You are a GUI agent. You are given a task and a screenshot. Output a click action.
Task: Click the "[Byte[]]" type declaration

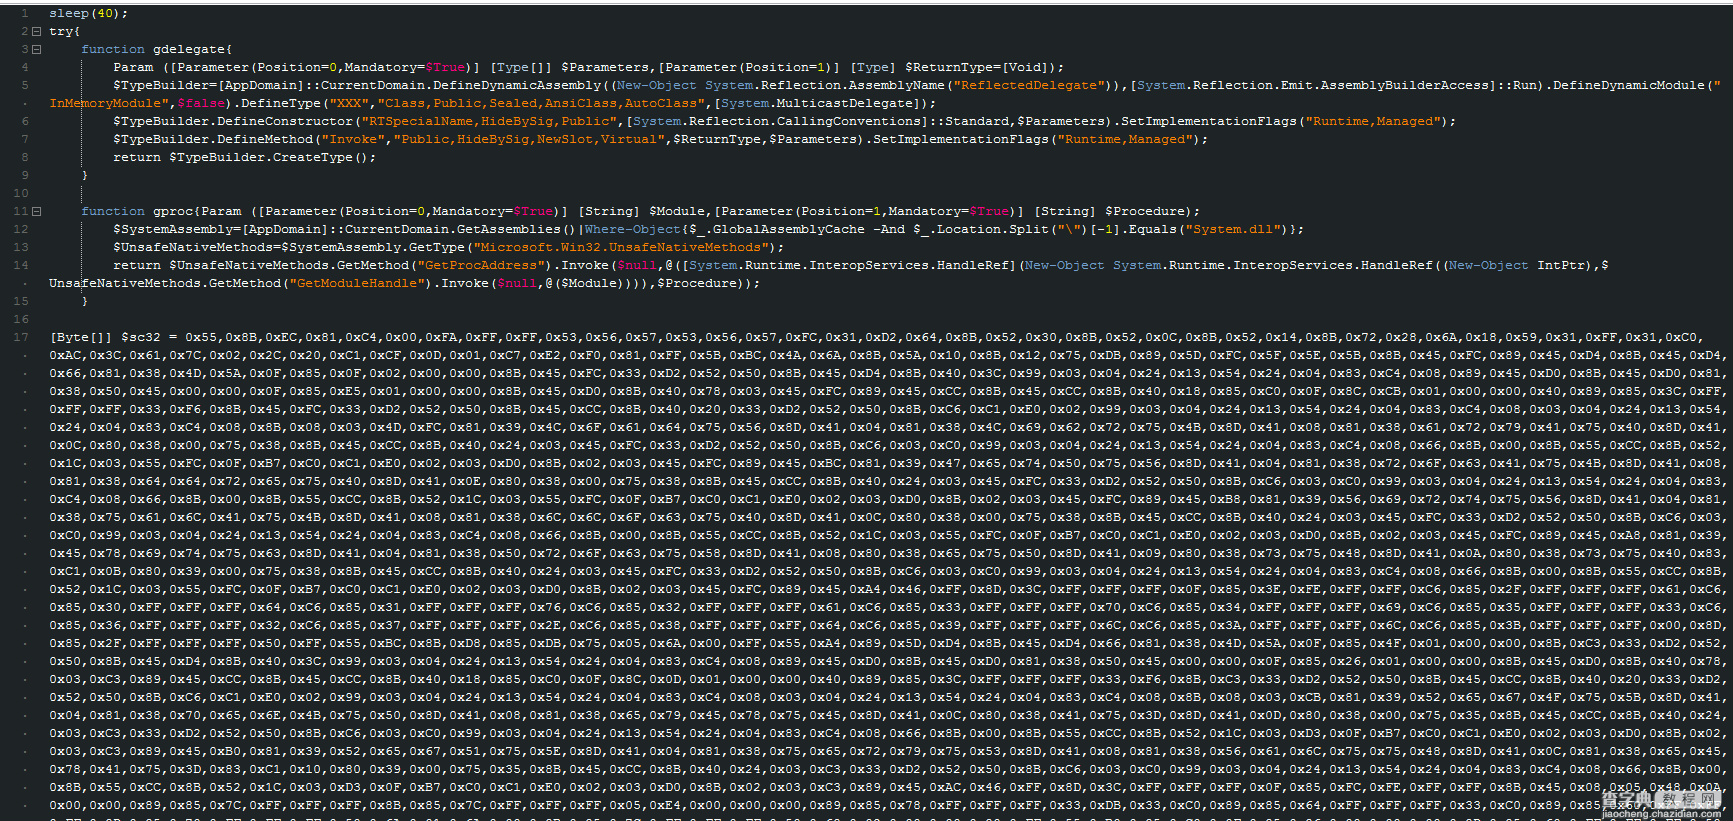coord(81,337)
